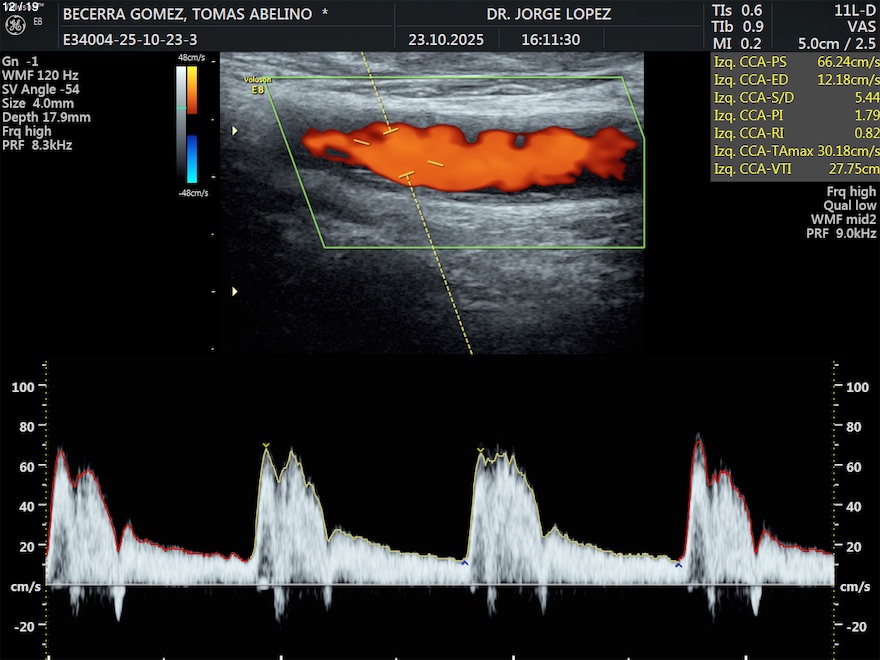
Task: Click the upper focal zone arrow left of image
Action: (x=236, y=131)
